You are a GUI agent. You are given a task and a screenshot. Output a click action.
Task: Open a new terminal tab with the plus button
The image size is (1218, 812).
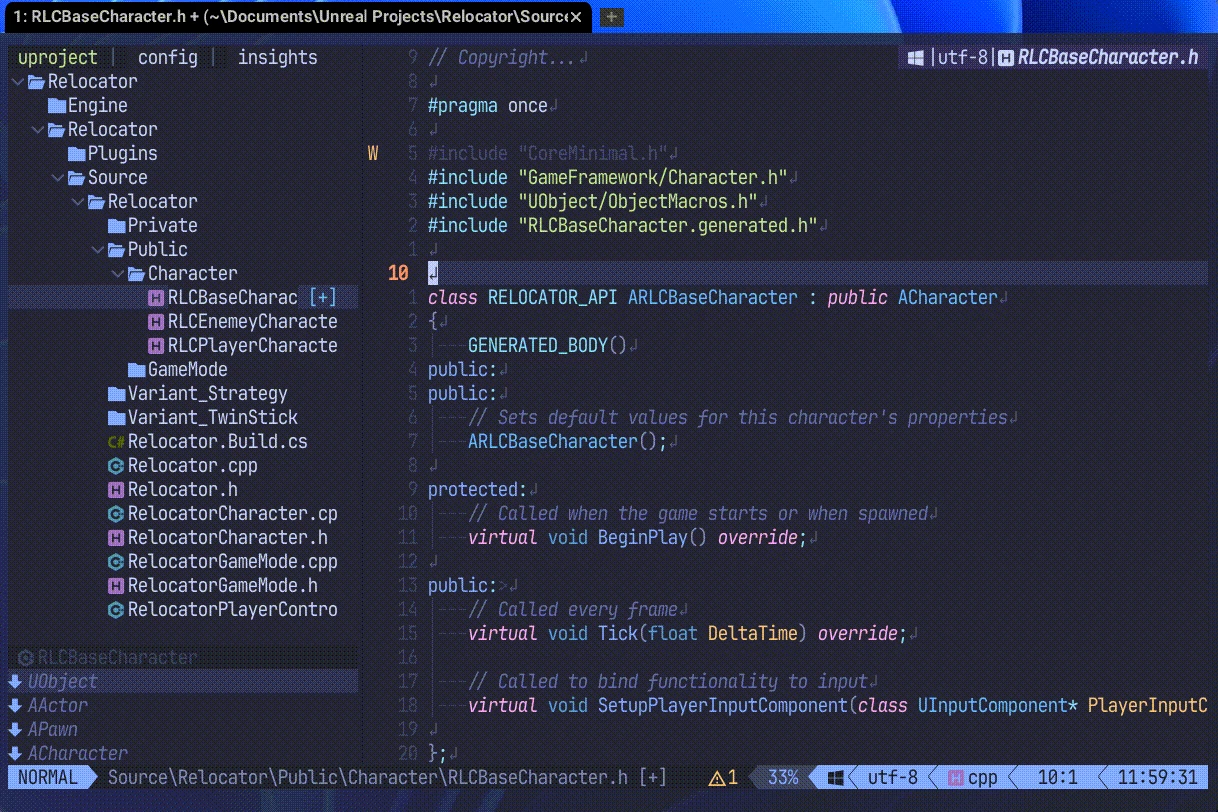[x=610, y=17]
